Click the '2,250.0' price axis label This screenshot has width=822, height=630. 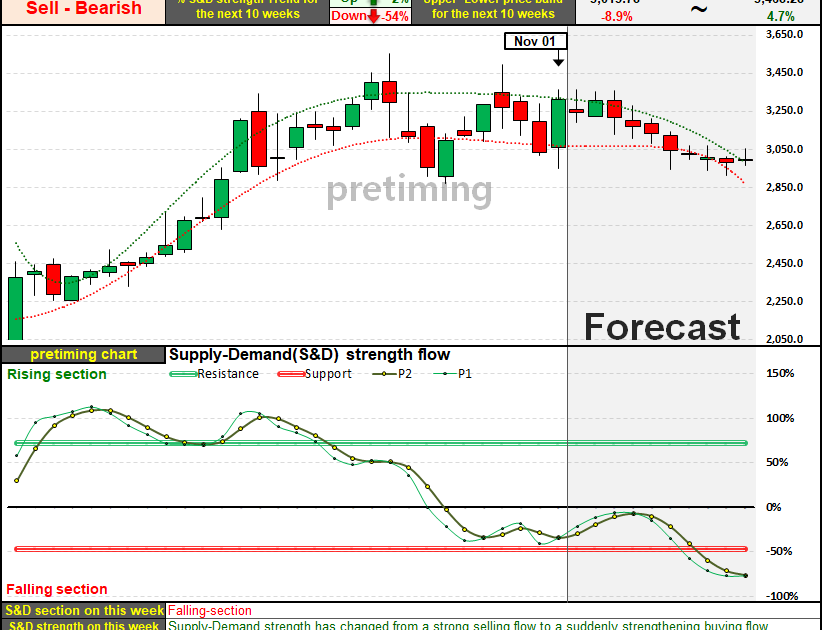784,301
